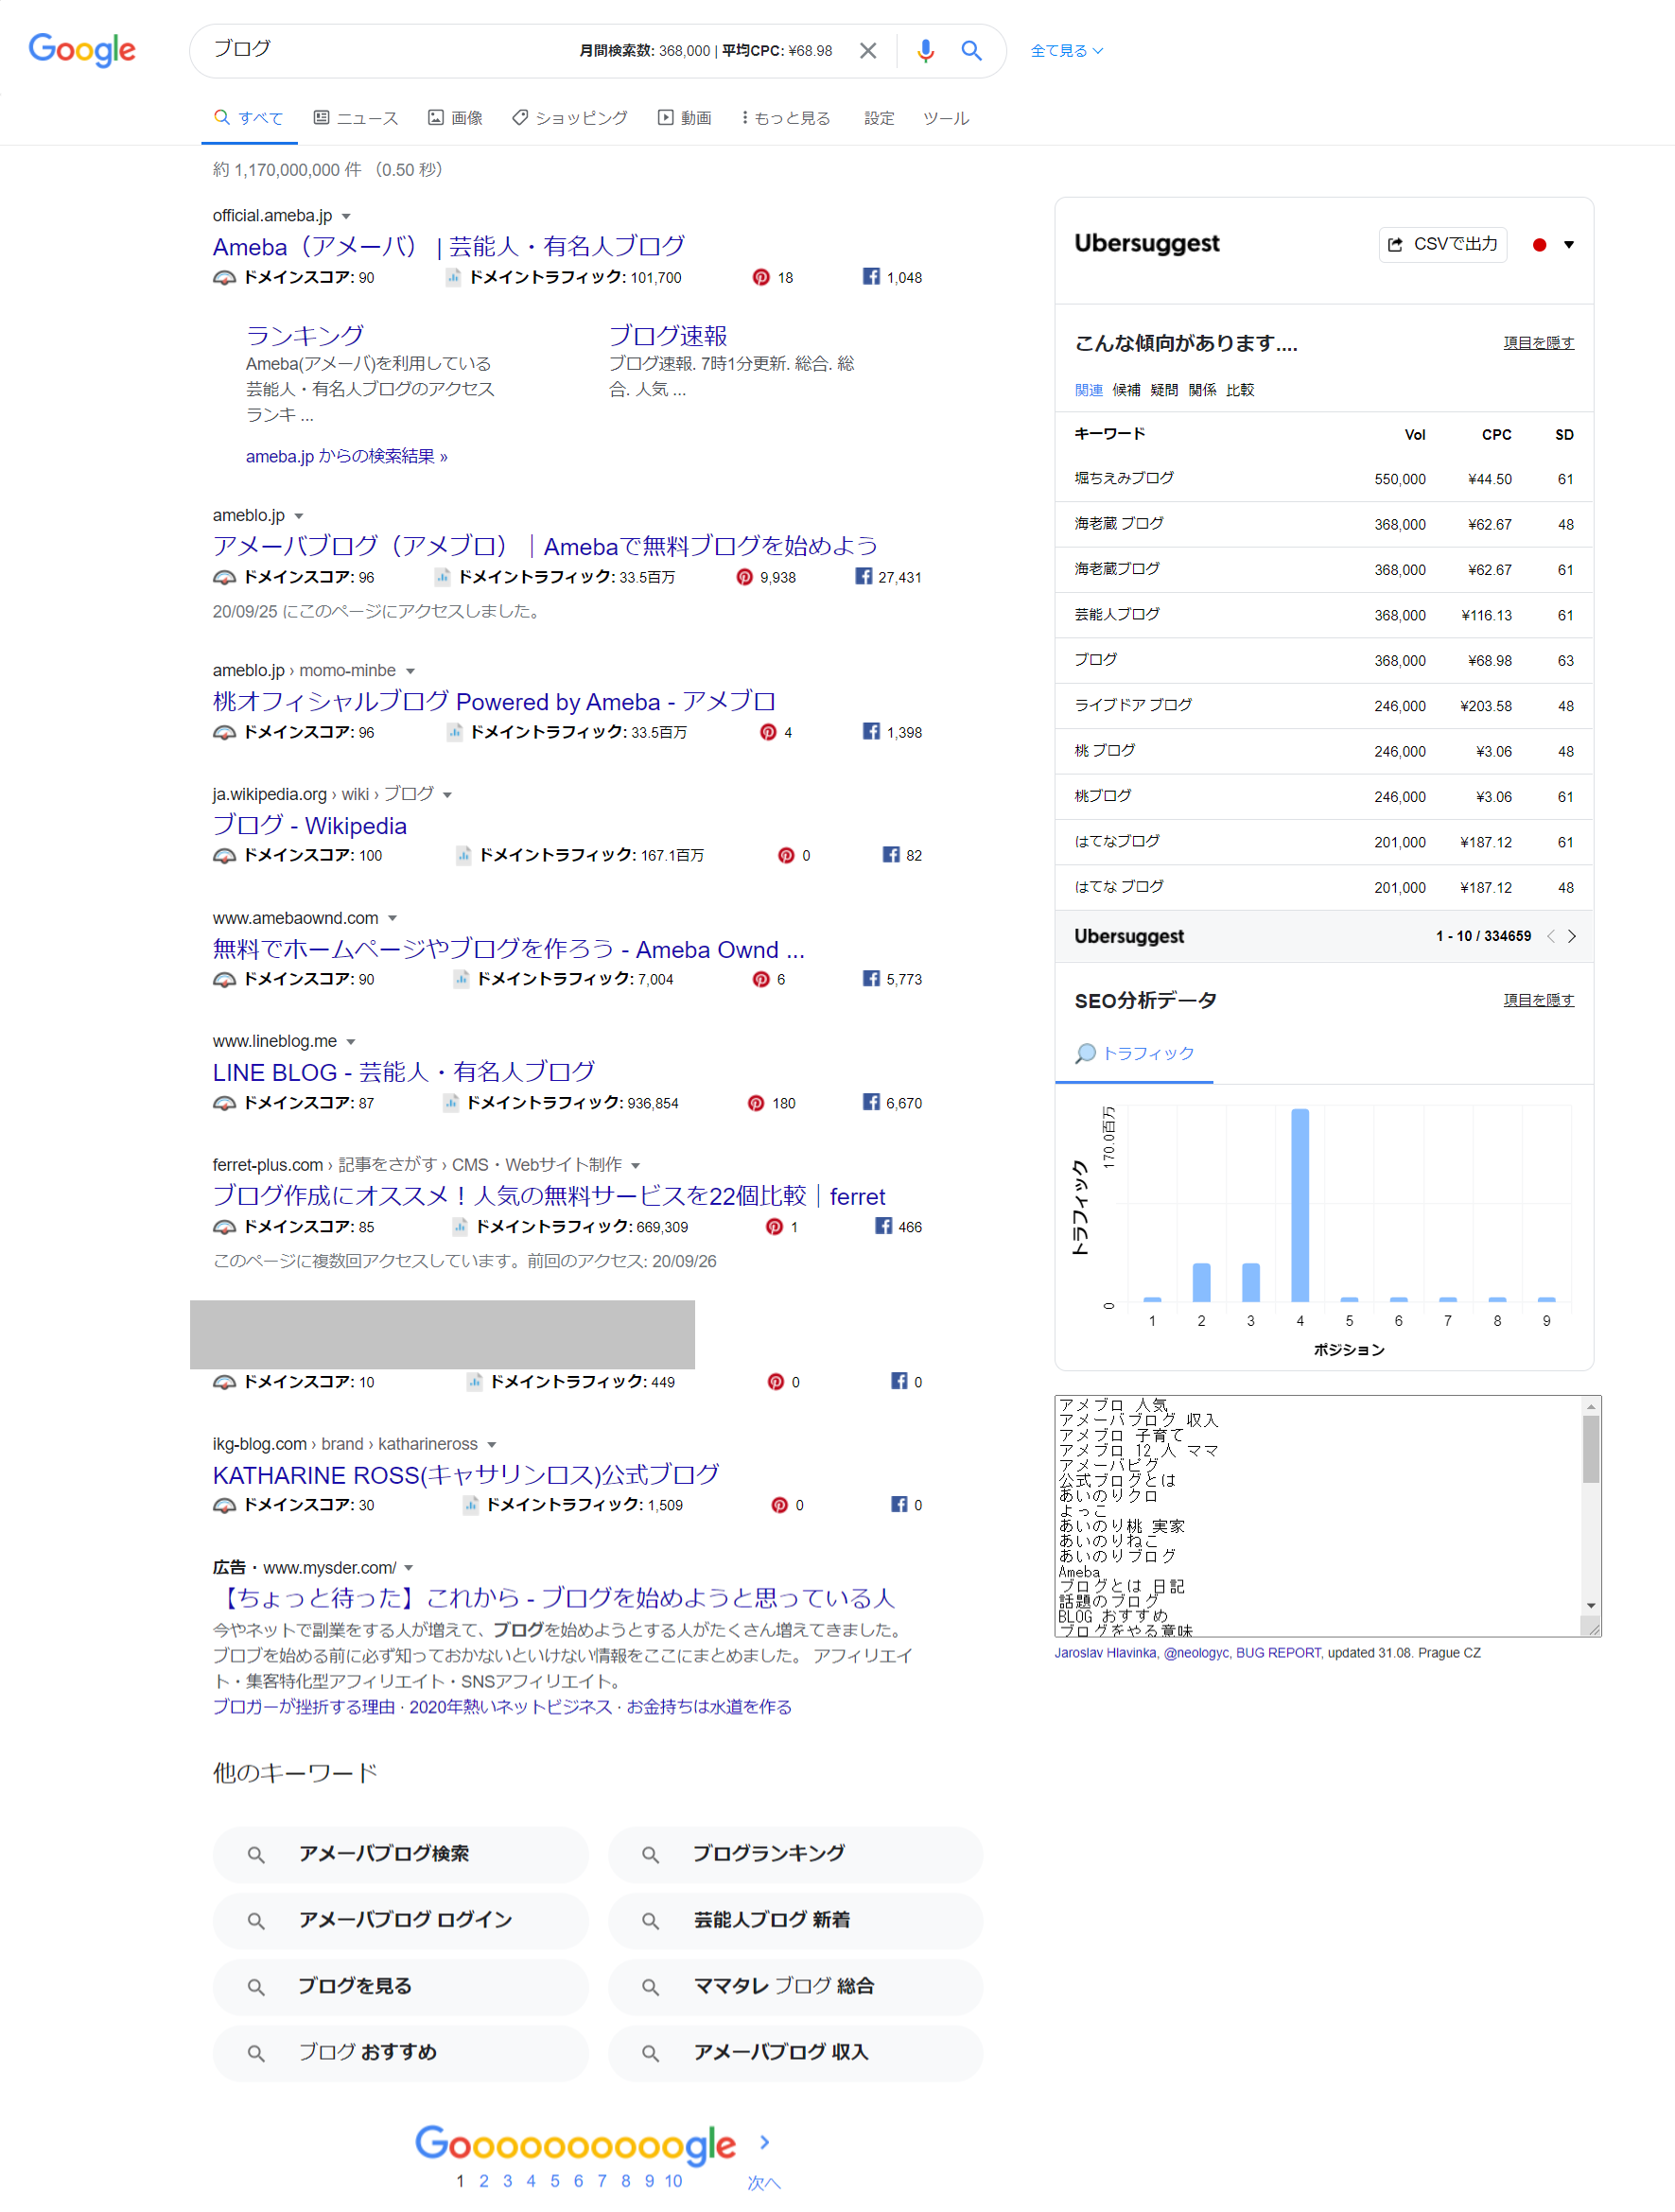This screenshot has width=1675, height=2212.
Task: Open ブログ速報 sitelink
Action: pyautogui.click(x=667, y=335)
